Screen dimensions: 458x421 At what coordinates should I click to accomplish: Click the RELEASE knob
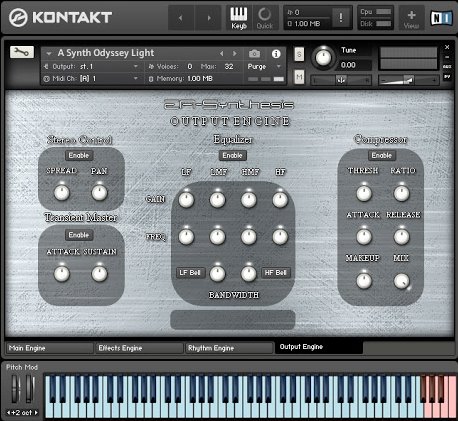[401, 237]
